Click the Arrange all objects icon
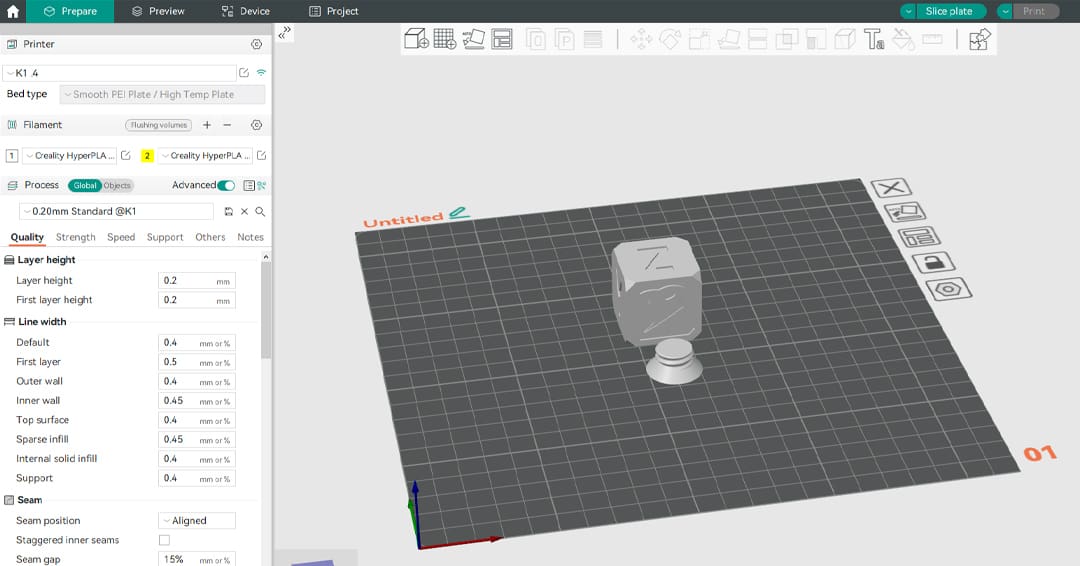Screen dimensions: 1080x566 click(502, 39)
